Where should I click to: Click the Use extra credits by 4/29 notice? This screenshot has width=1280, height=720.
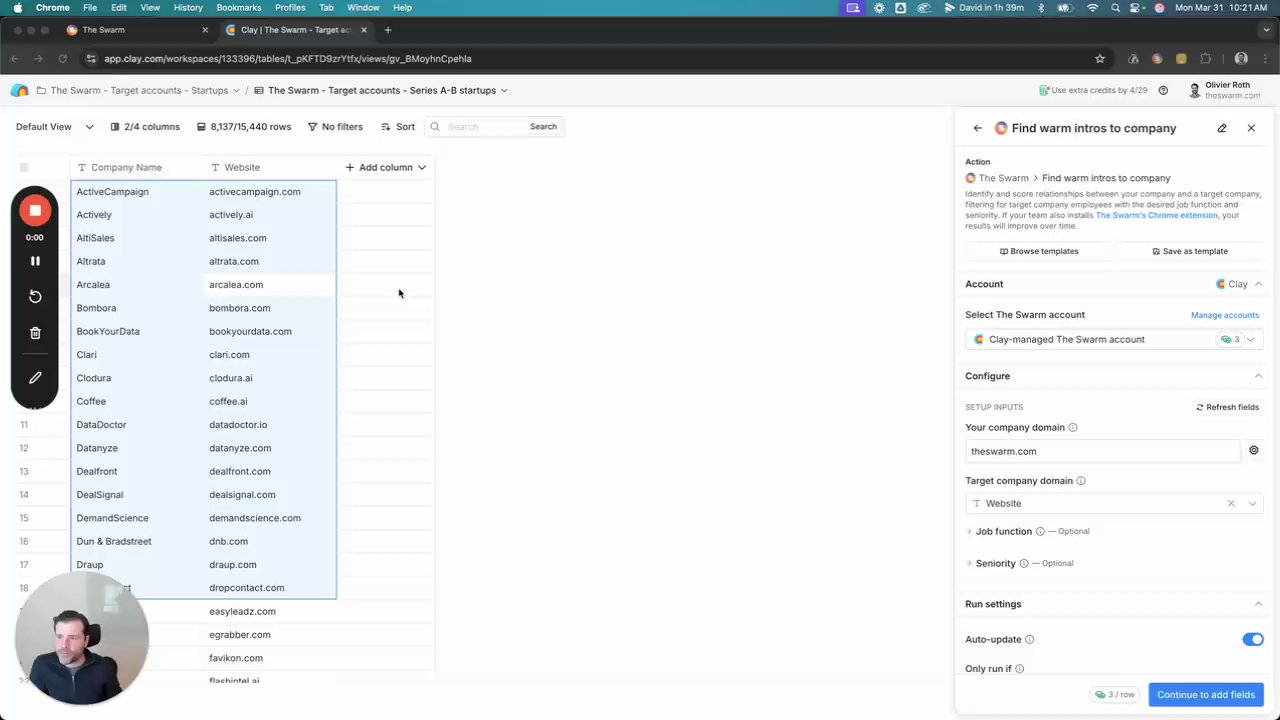click(x=1093, y=90)
